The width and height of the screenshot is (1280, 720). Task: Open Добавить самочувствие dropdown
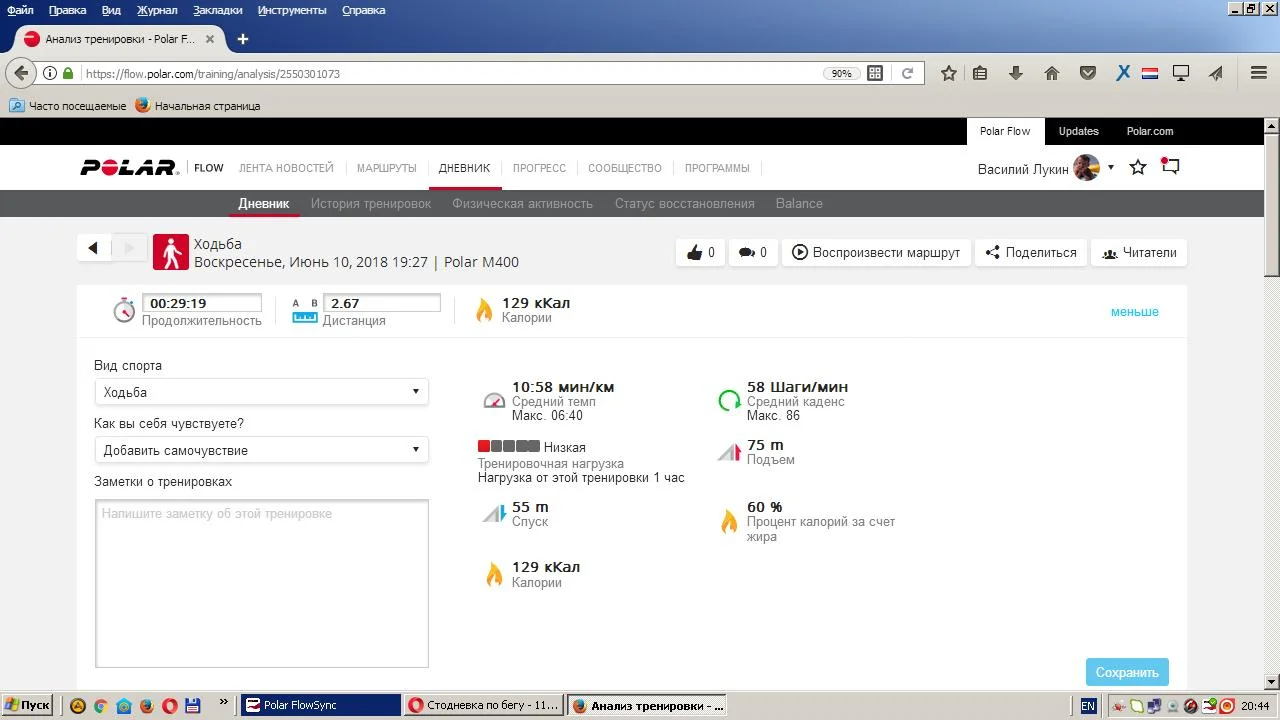(261, 450)
